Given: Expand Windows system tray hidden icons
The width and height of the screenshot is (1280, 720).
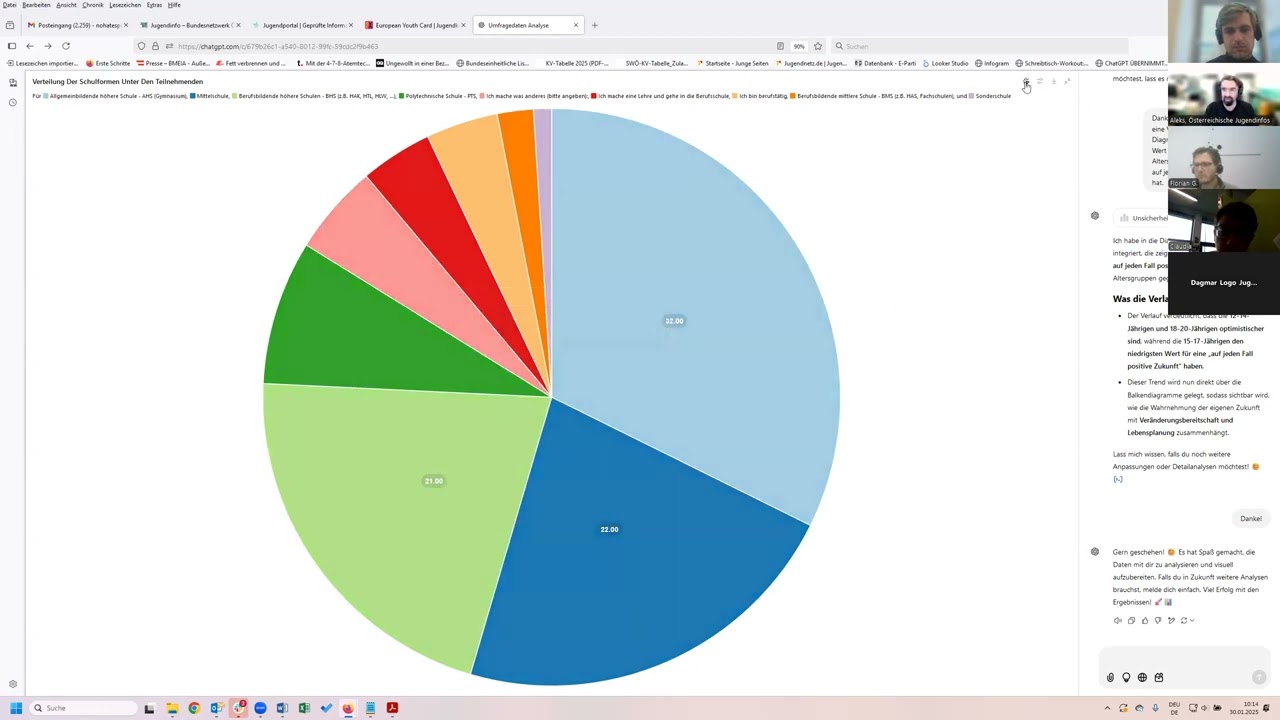Looking at the screenshot, I should [x=1107, y=708].
